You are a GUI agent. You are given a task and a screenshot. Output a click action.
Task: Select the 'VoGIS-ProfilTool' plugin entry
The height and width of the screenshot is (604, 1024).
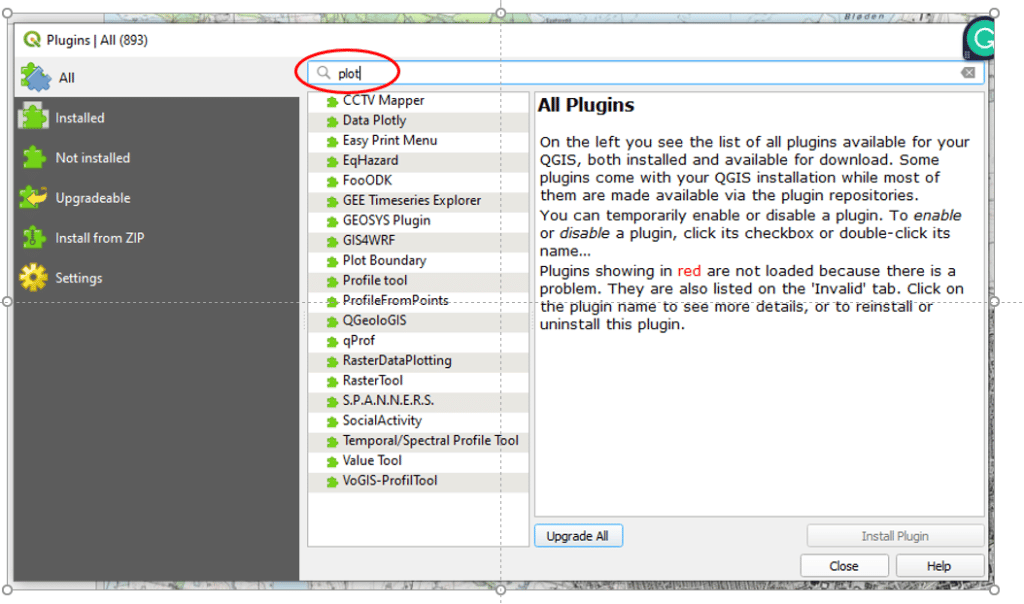418,481
